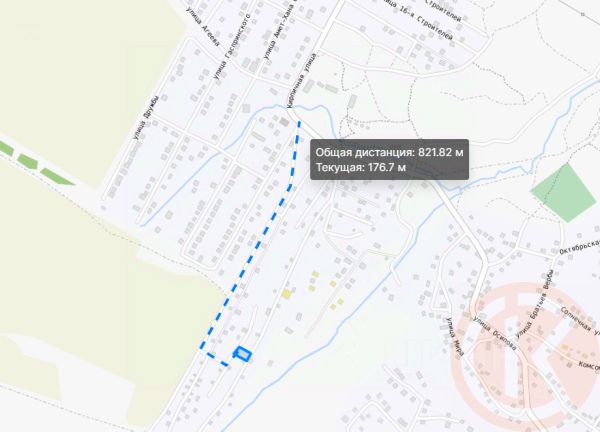
Task: Click the green park polygon on the right
Action: point(564,192)
